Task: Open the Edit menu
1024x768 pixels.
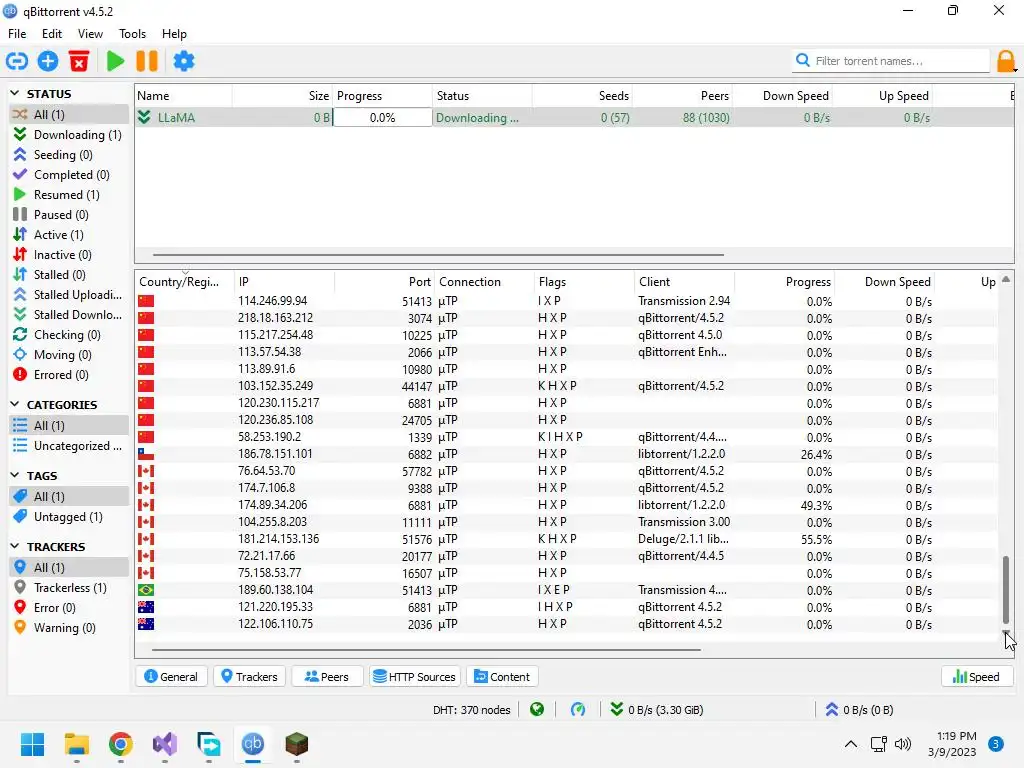Action: pyautogui.click(x=52, y=33)
